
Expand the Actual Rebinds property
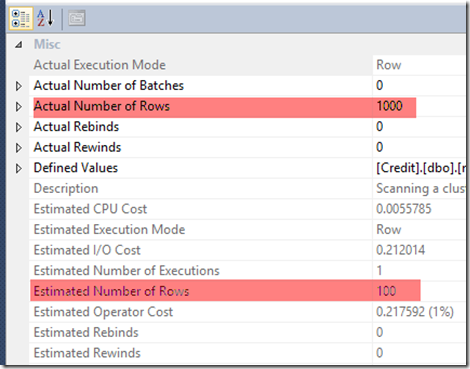pyautogui.click(x=19, y=127)
